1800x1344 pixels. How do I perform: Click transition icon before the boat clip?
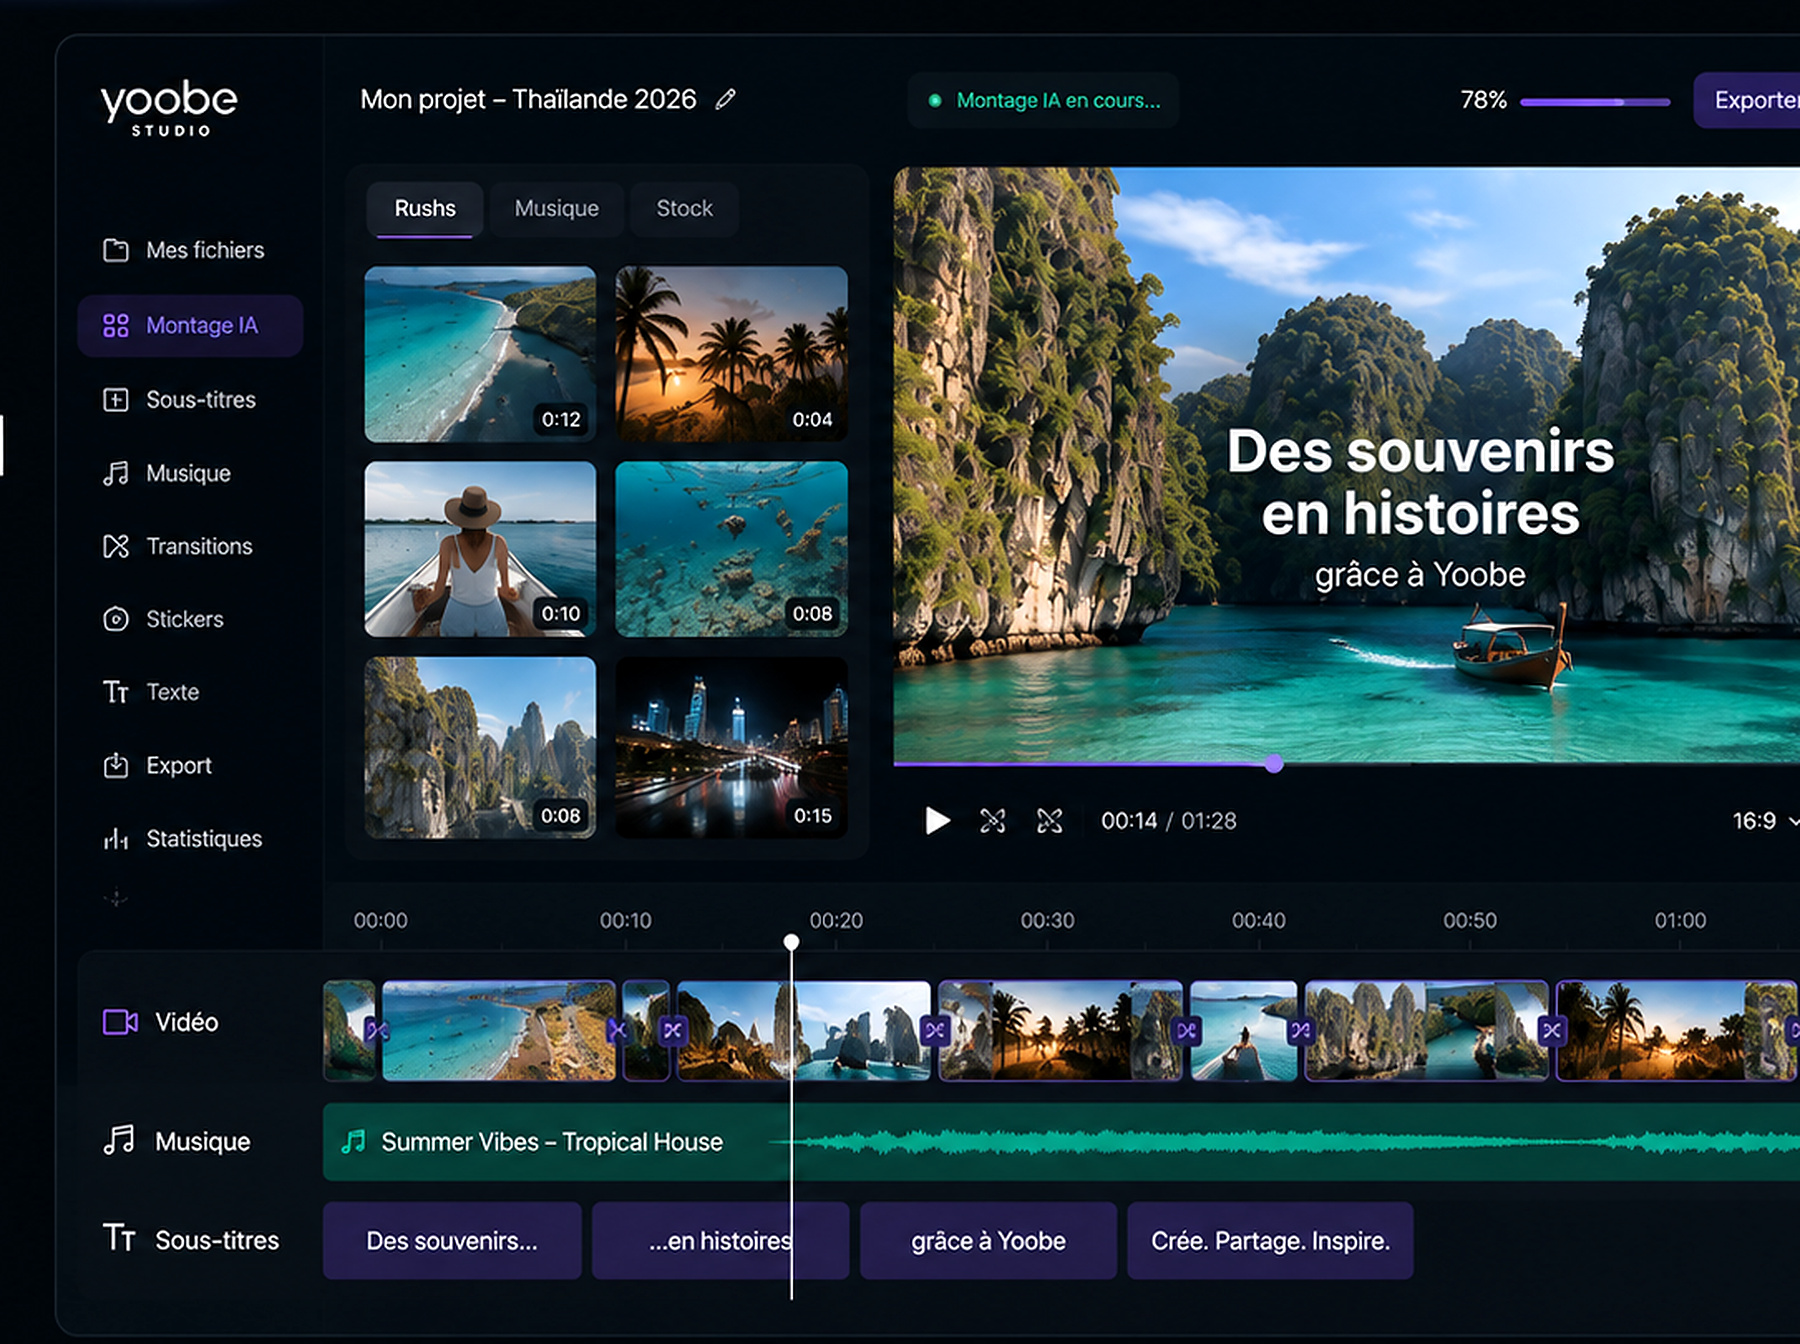point(1186,1030)
